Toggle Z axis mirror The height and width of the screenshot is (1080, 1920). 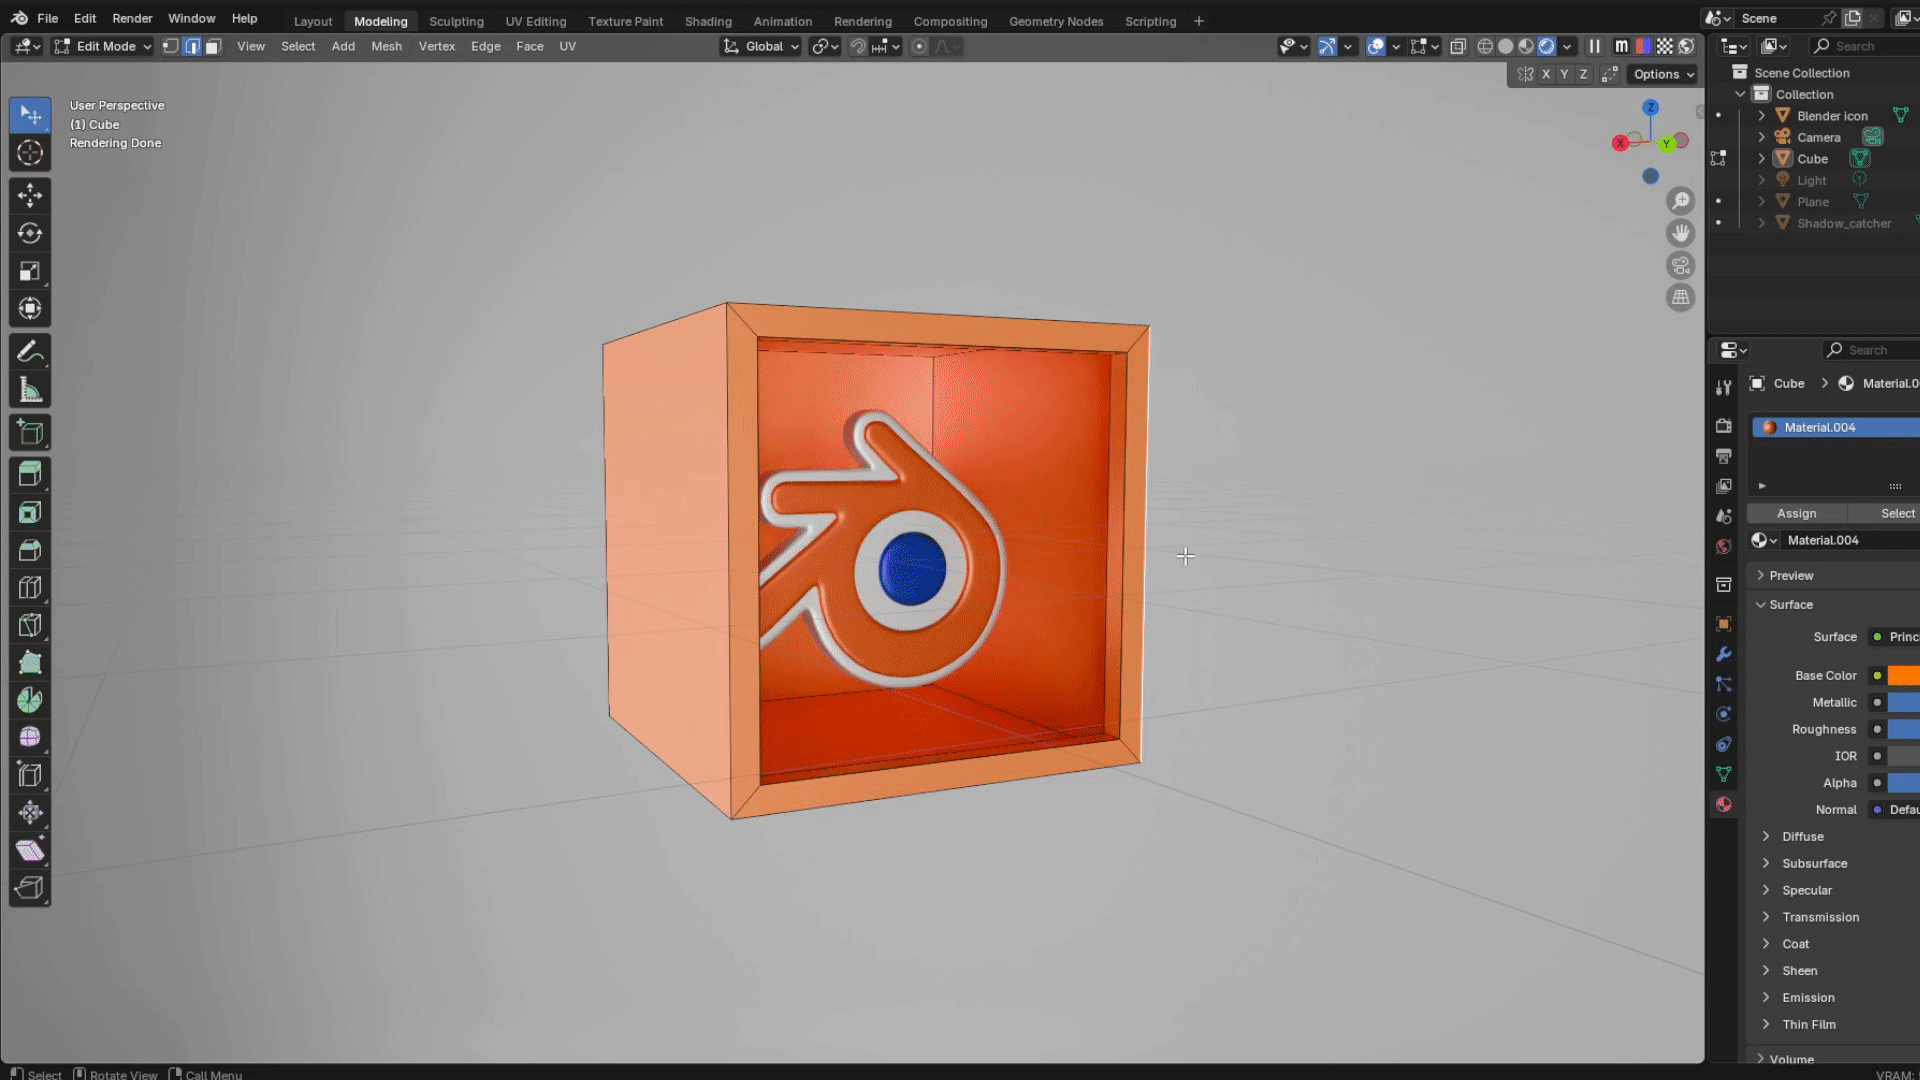tap(1583, 74)
